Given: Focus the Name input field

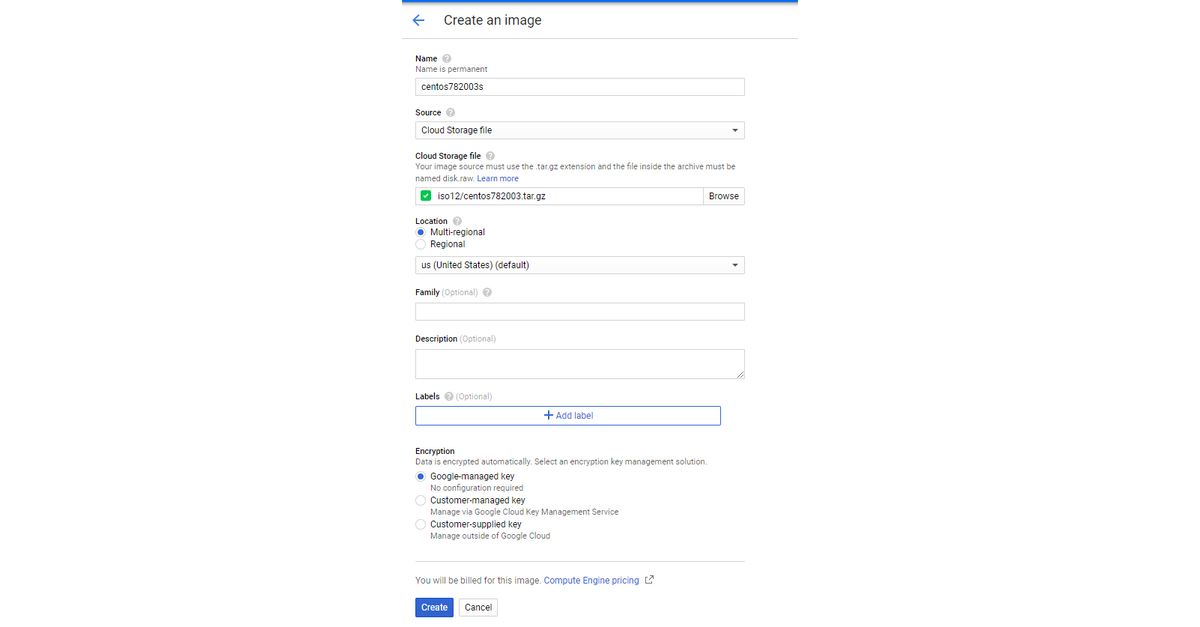Looking at the screenshot, I should point(580,87).
